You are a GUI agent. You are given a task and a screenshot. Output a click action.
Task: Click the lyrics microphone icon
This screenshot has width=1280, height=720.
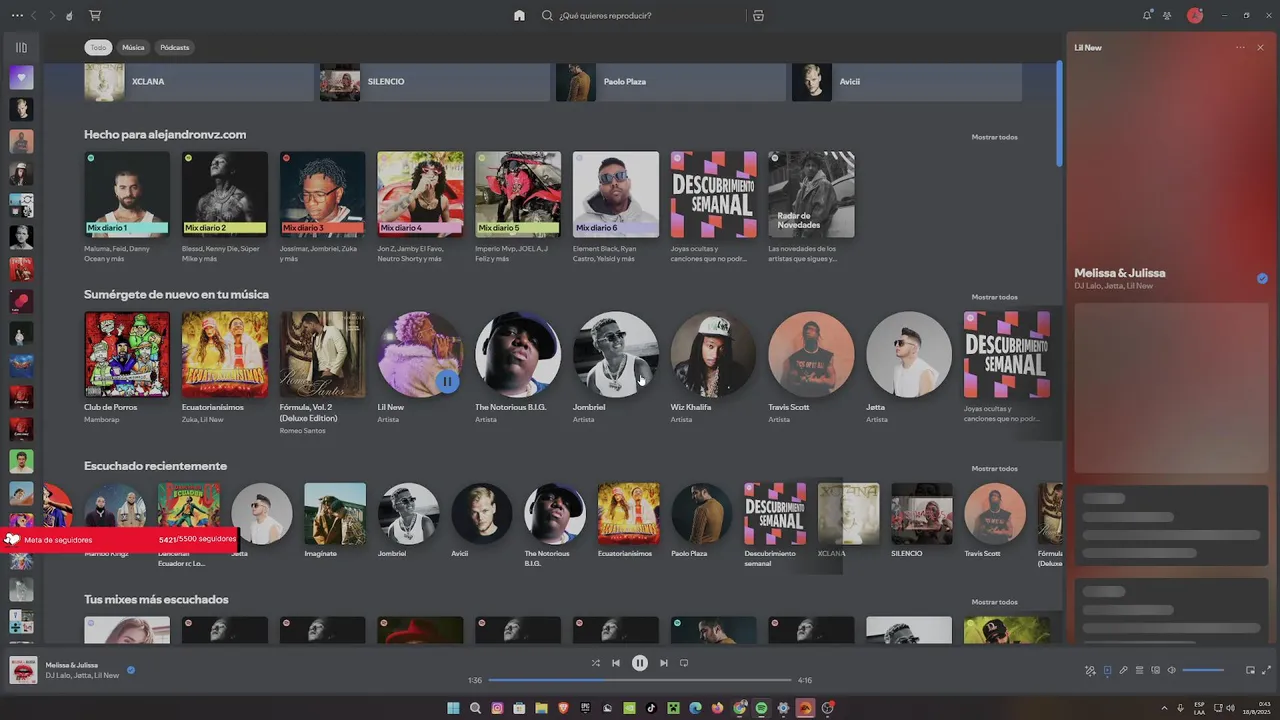(1123, 670)
